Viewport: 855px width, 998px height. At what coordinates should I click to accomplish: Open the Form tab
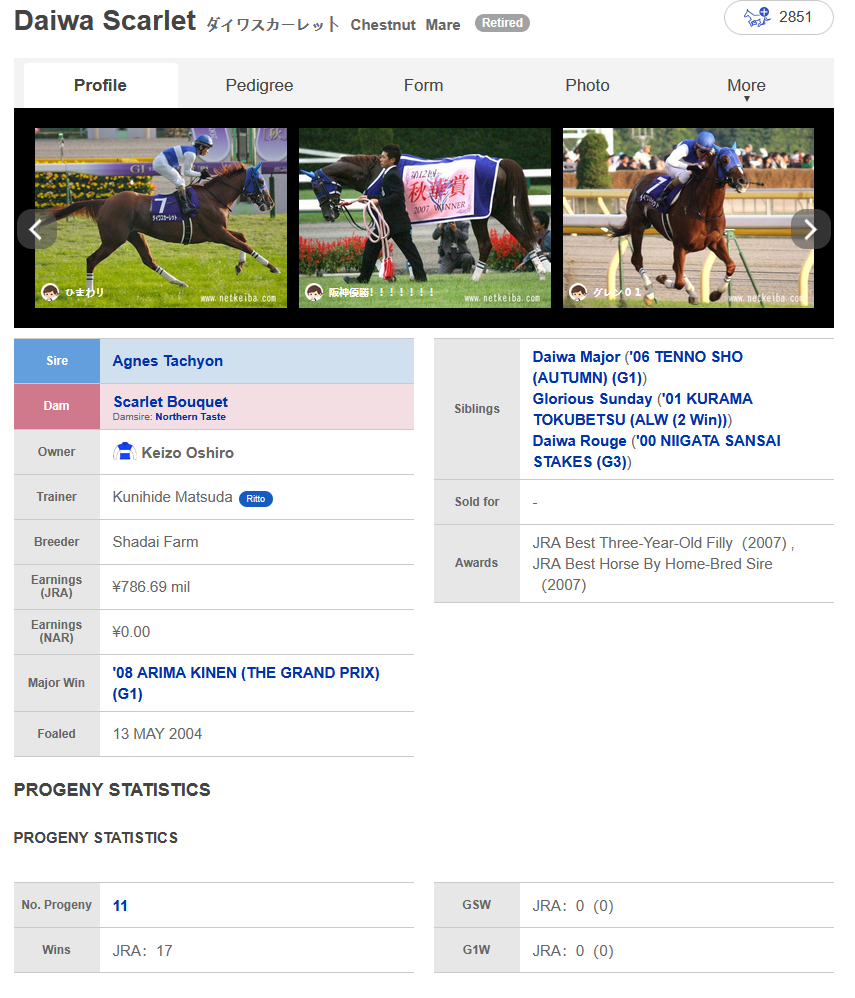pyautogui.click(x=423, y=85)
